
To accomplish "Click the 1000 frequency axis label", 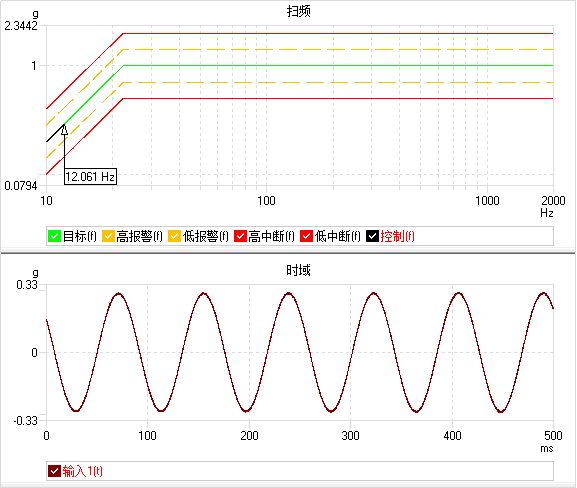I will click(487, 201).
